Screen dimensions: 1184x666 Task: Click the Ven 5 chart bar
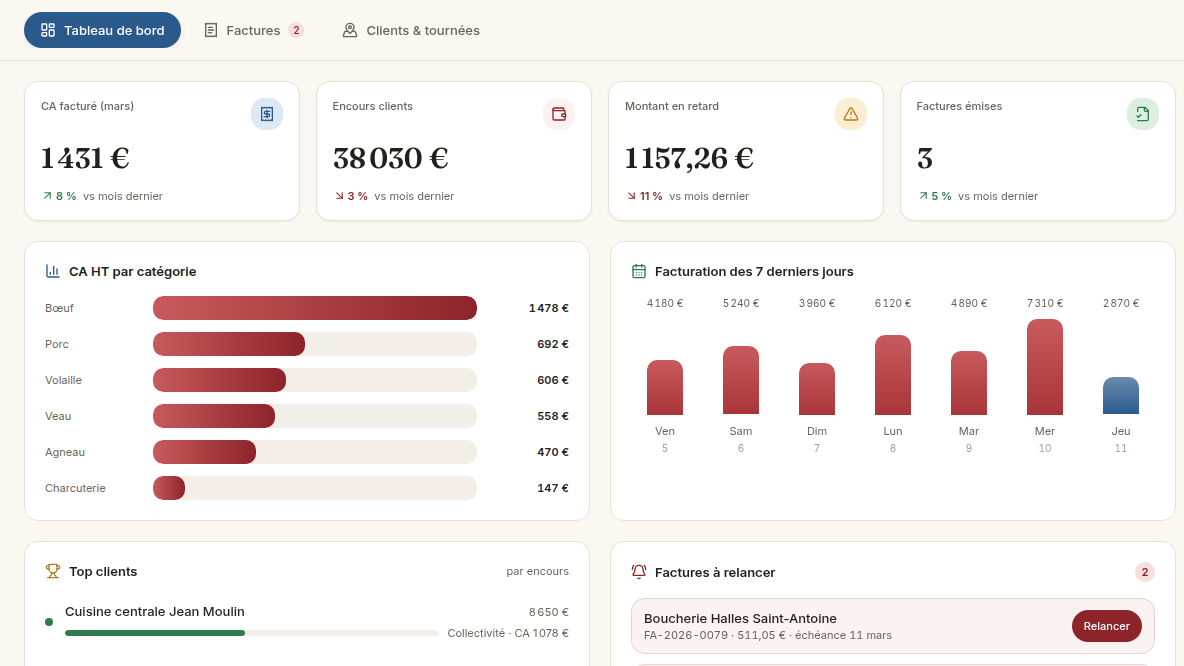(664, 387)
